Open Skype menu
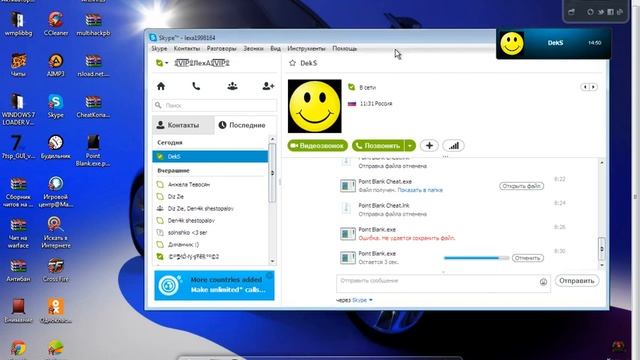This screenshot has width=640, height=360. click(x=159, y=49)
